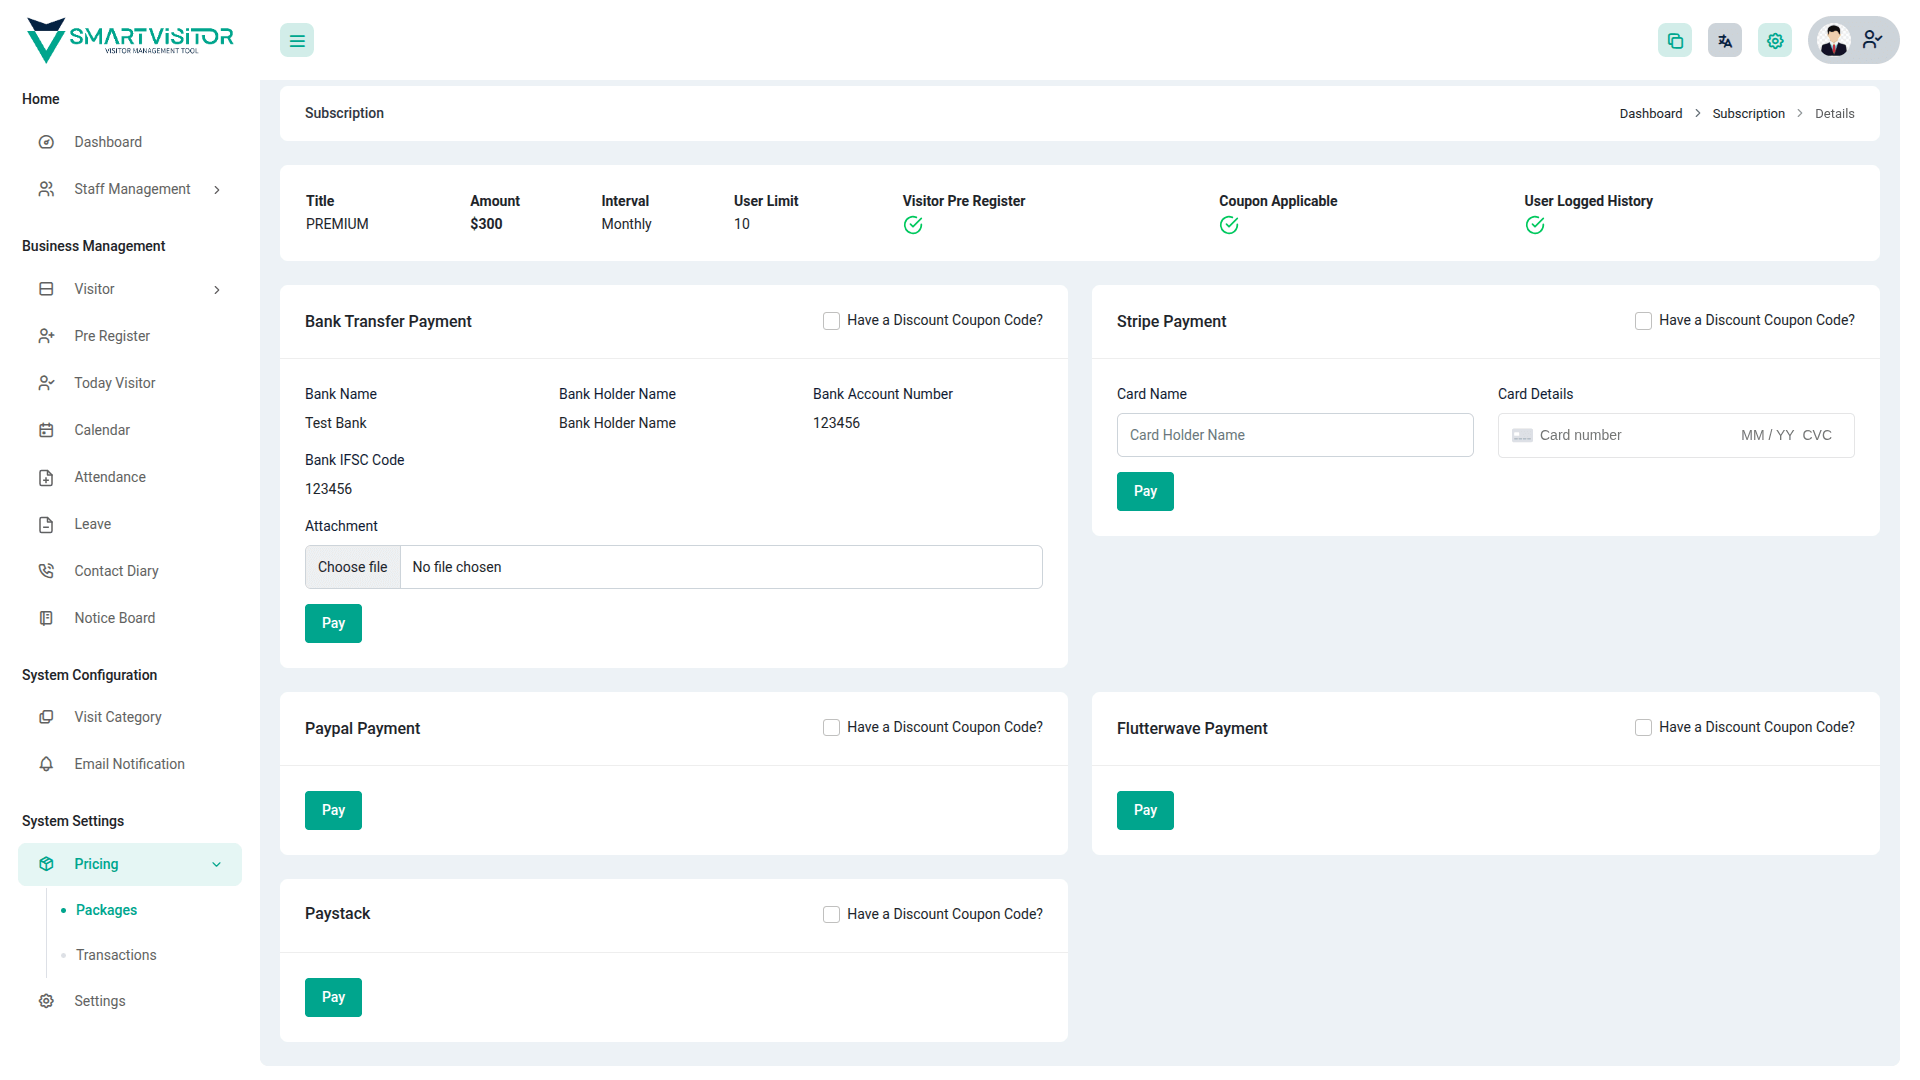Go to Notice Board in sidebar

click(x=114, y=618)
